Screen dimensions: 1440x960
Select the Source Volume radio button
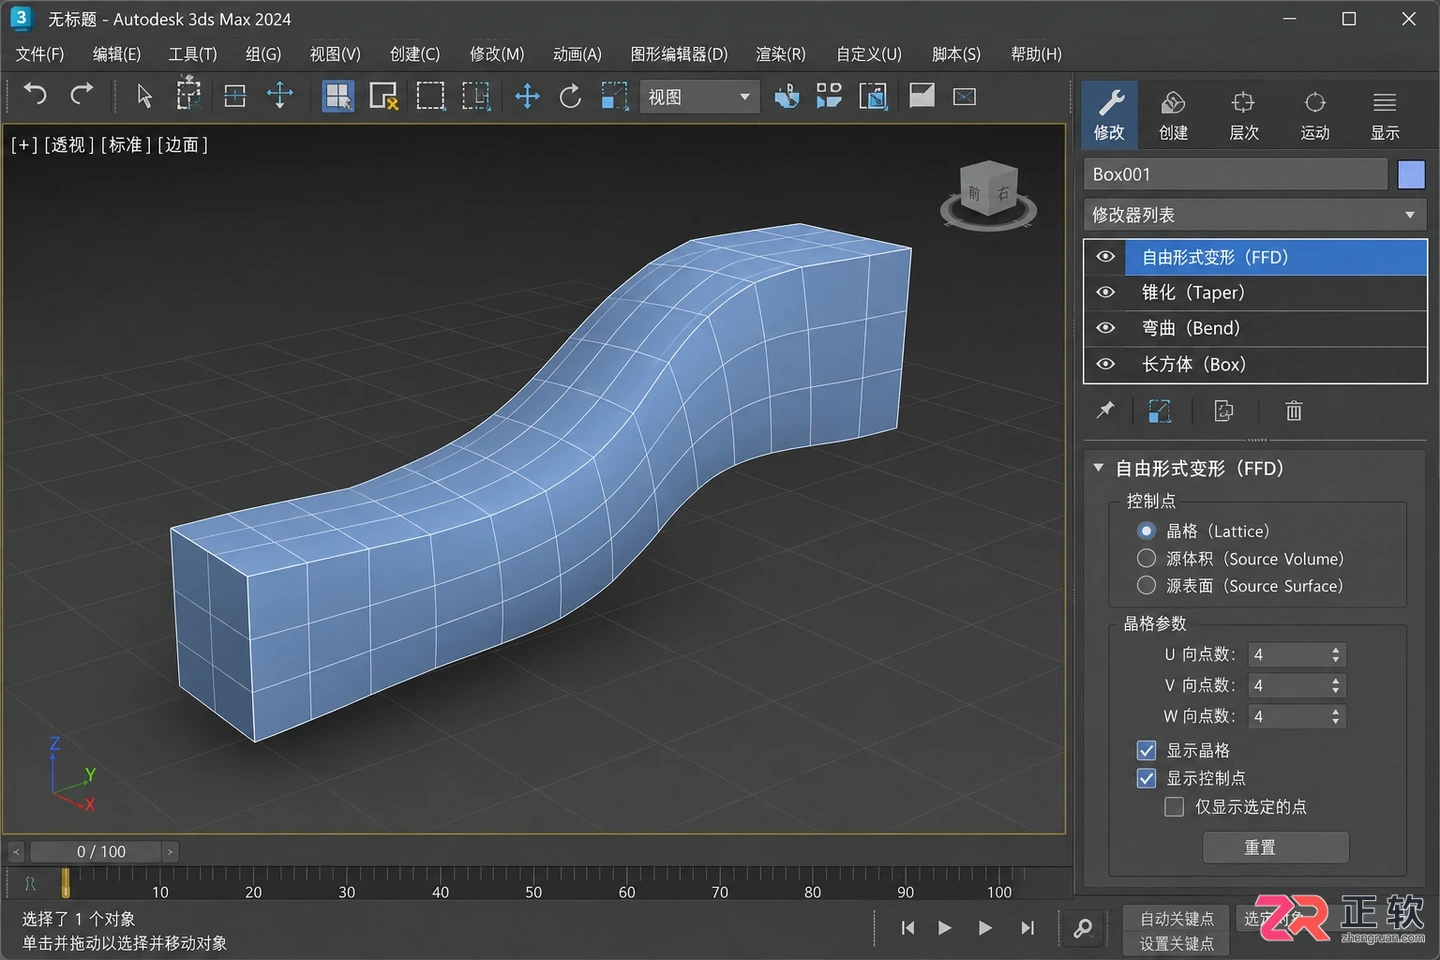1147,558
